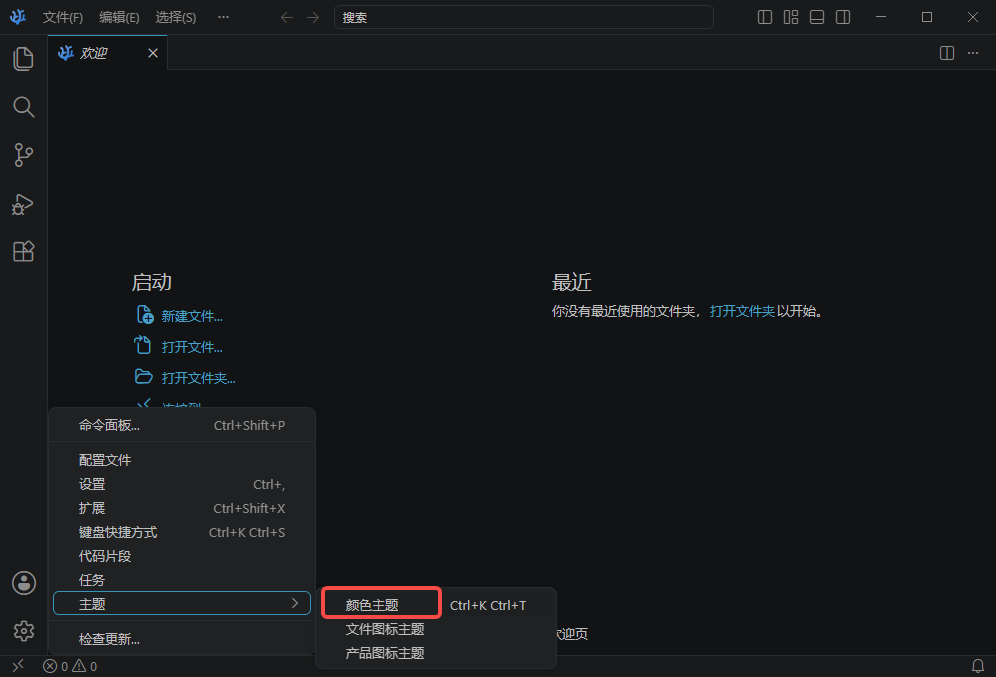996x677 pixels.
Task: Expand the hidden menu bar ellipsis
Action: (223, 17)
